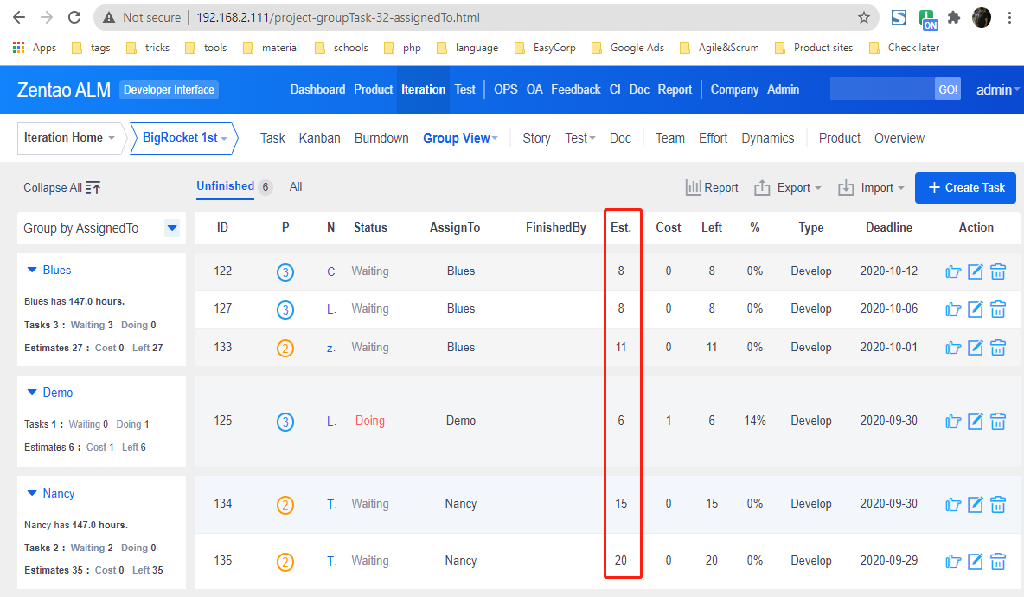Click the finish hand icon for task 125
This screenshot has width=1024, height=597.
(953, 421)
